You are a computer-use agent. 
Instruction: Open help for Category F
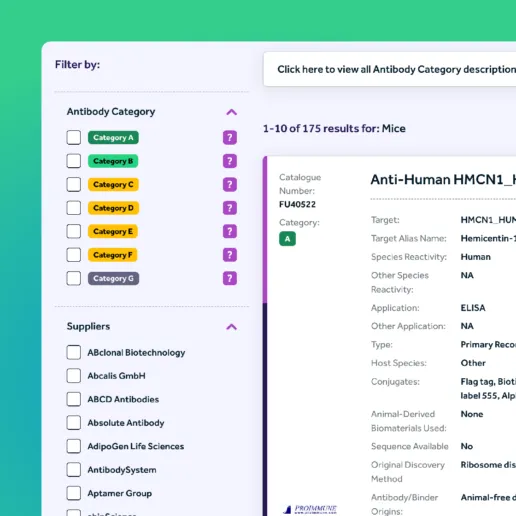(x=230, y=255)
